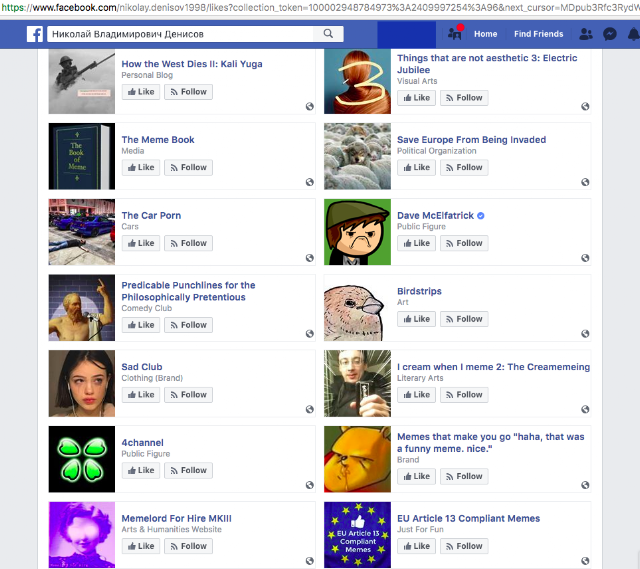Click the Facebook logo icon
This screenshot has width=640, height=569.
(x=35, y=34)
